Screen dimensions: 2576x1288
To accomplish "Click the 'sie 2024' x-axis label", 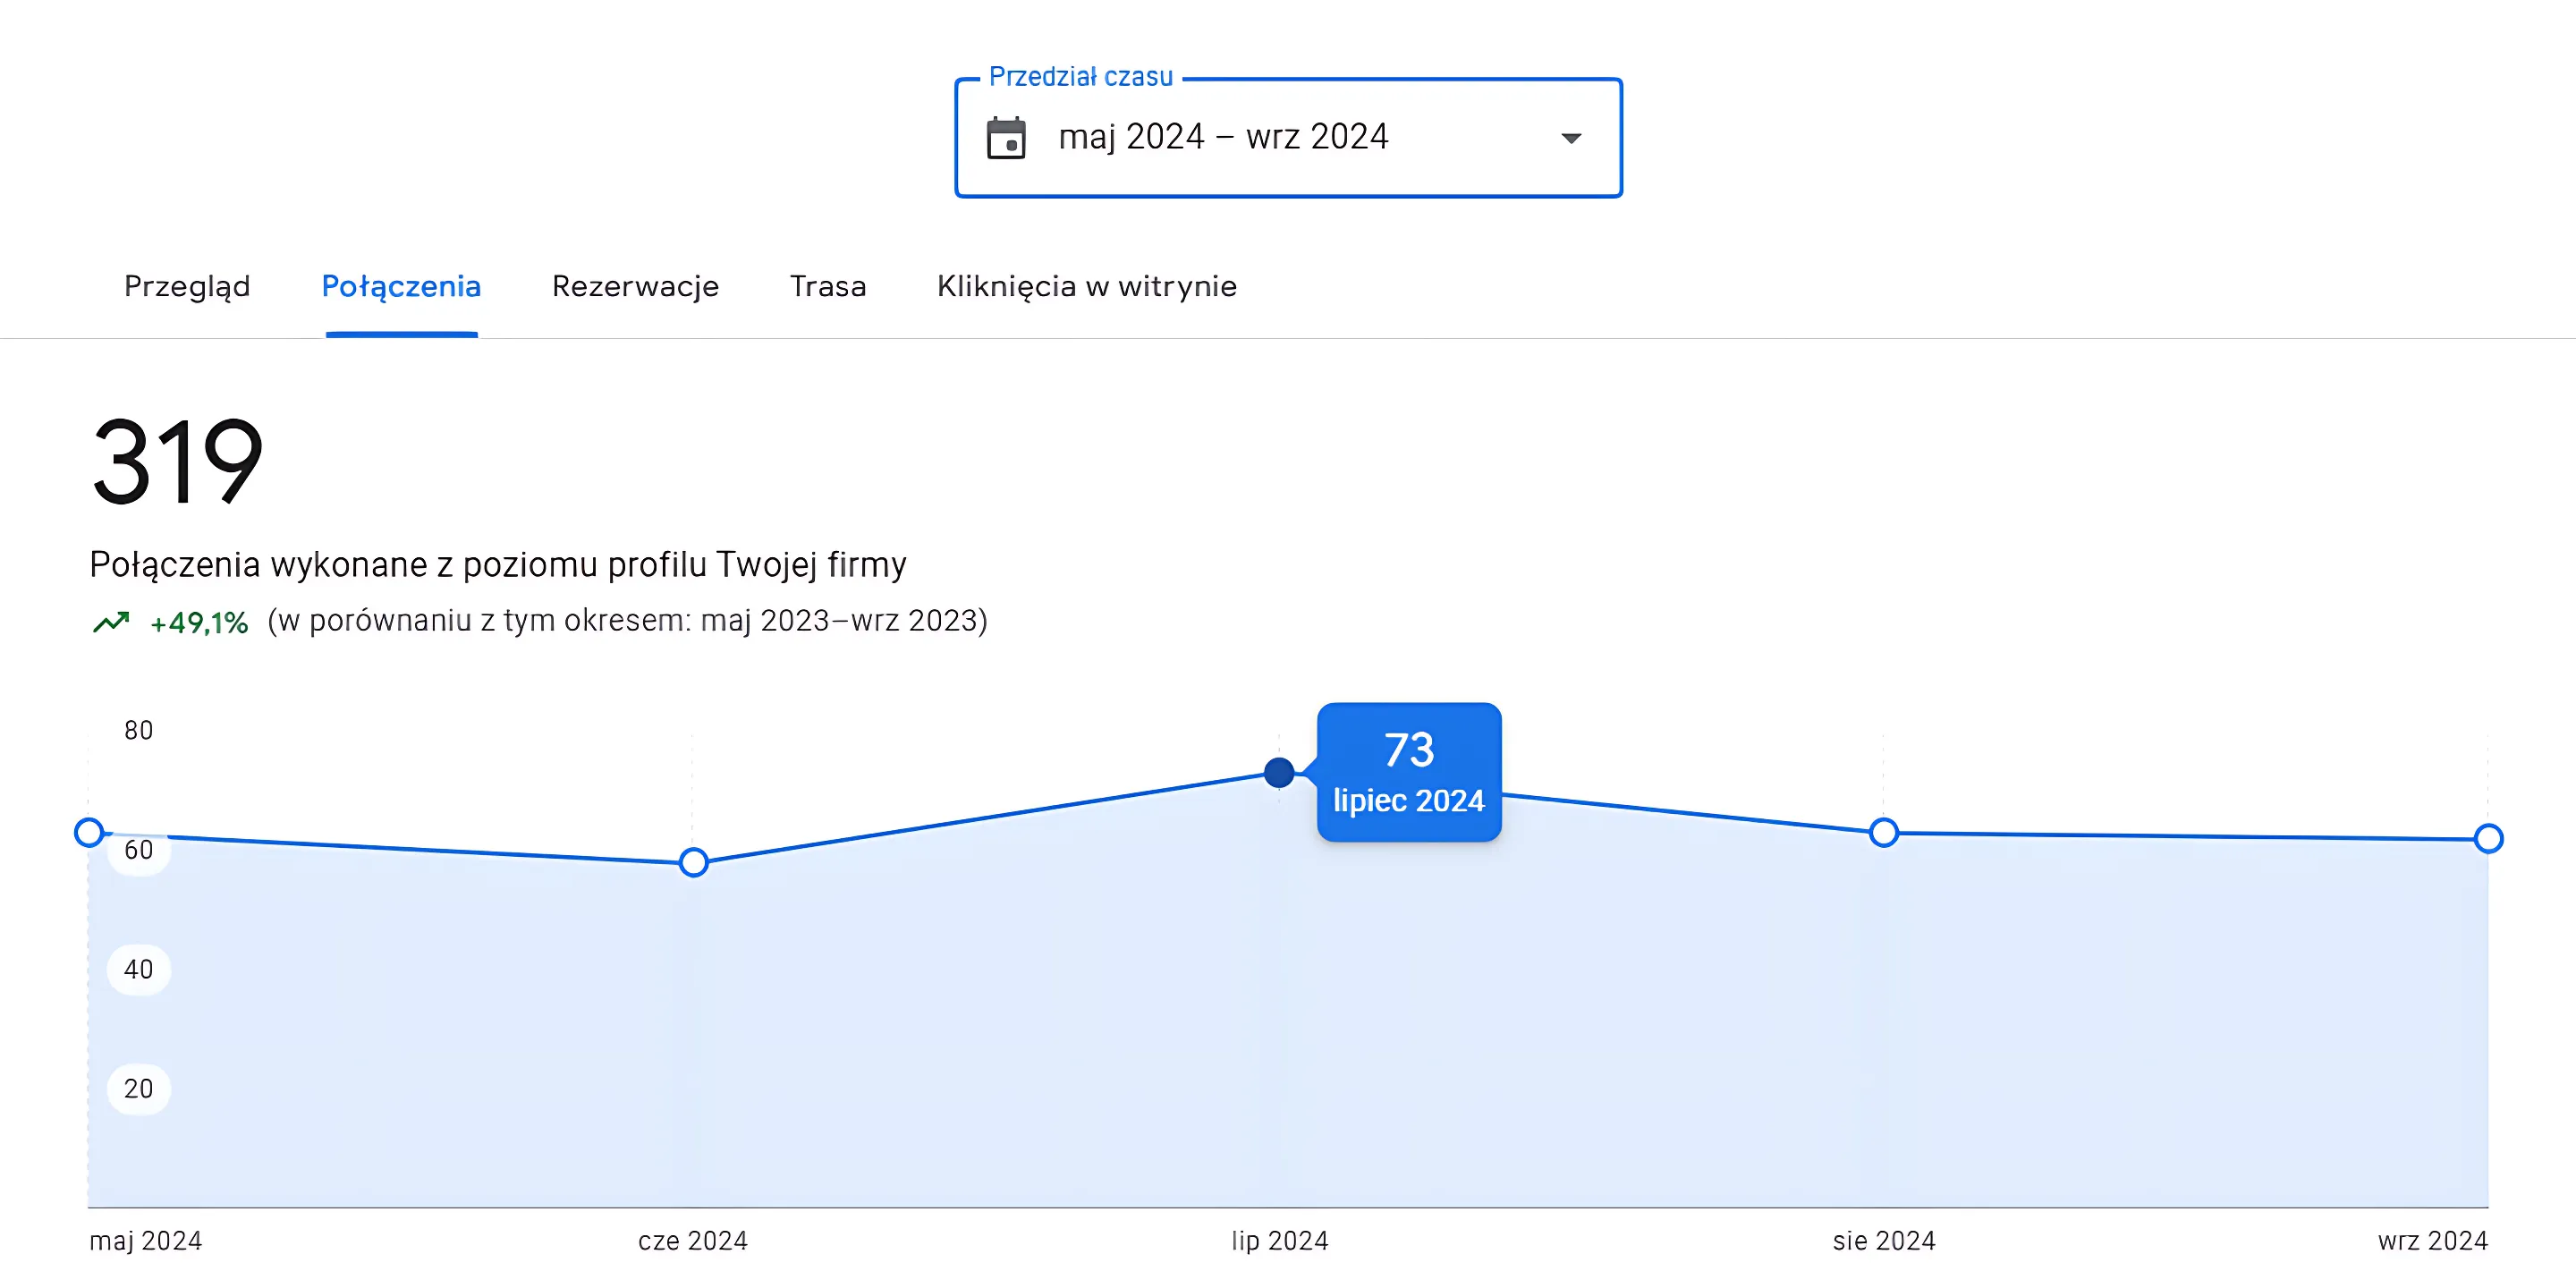I will [x=1884, y=1241].
